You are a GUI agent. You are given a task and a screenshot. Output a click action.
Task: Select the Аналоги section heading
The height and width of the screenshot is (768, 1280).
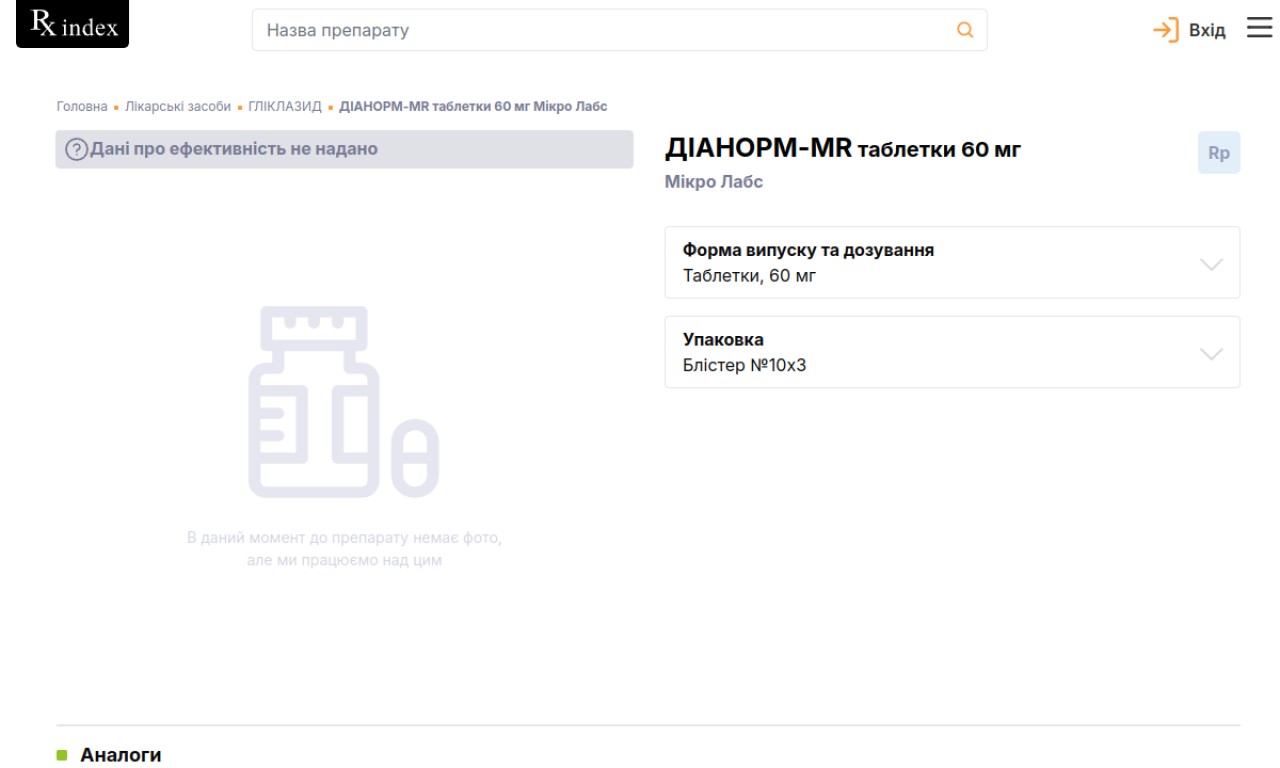point(120,755)
